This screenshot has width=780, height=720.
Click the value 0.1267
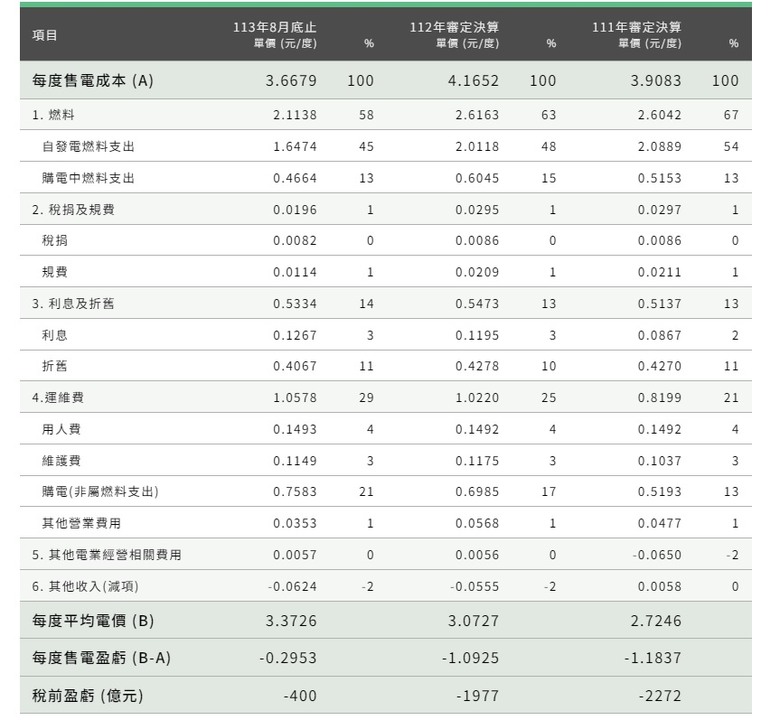point(294,335)
